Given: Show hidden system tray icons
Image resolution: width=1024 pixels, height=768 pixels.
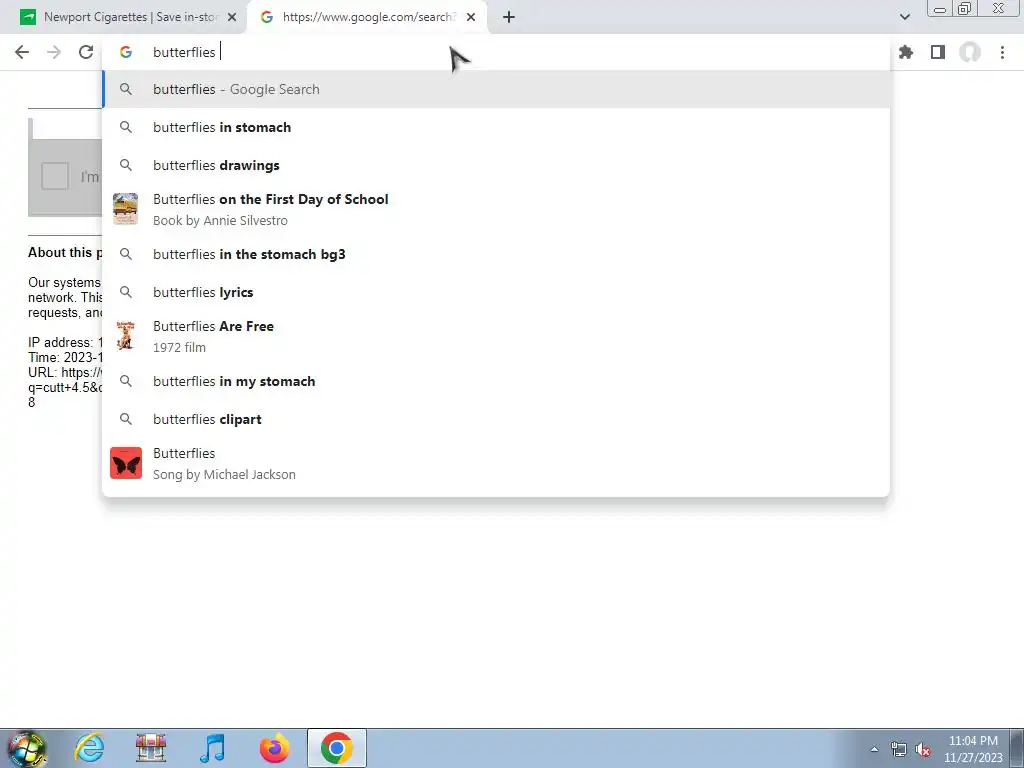Looking at the screenshot, I should coord(874,749).
